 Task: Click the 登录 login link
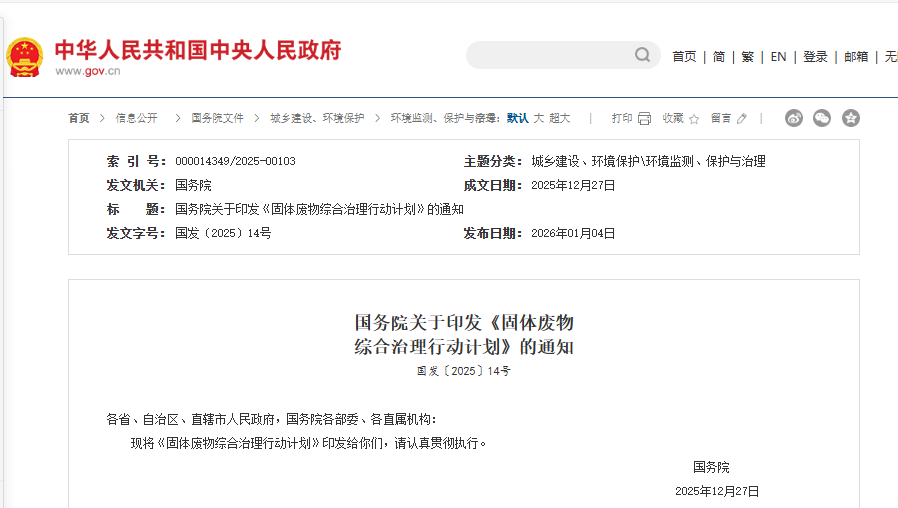(815, 57)
